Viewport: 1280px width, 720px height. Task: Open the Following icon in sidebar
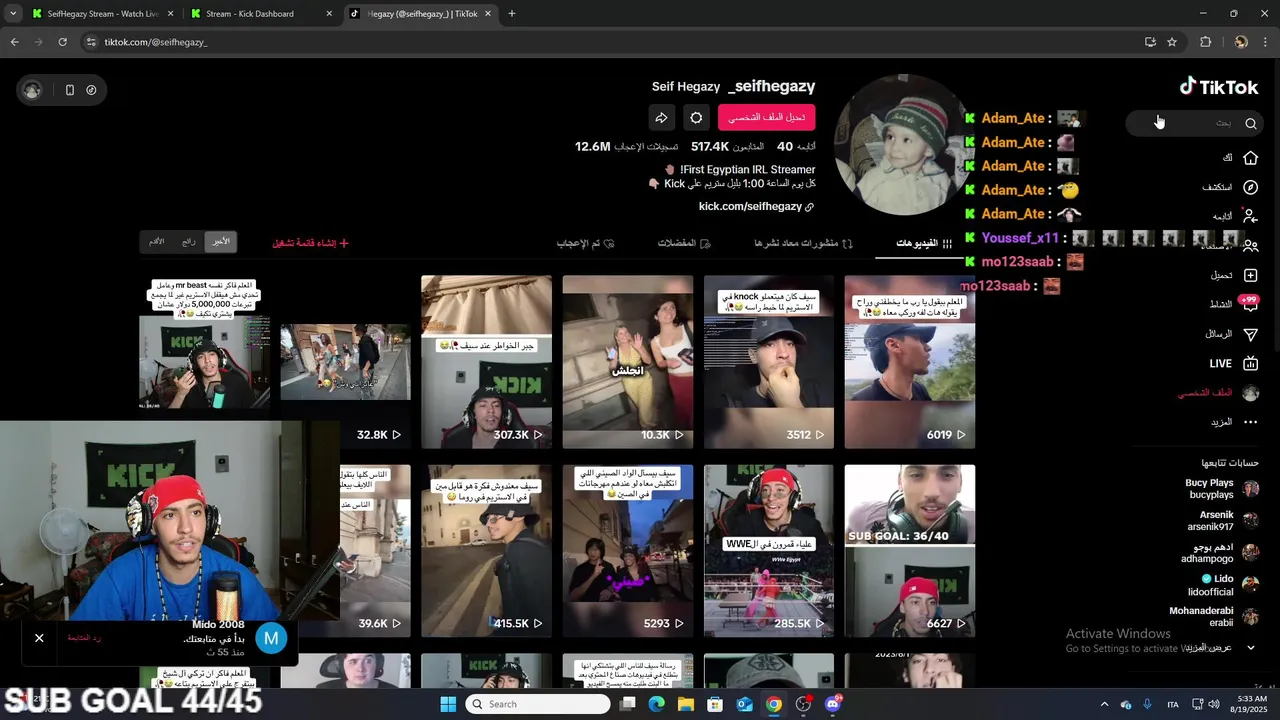pos(1250,216)
